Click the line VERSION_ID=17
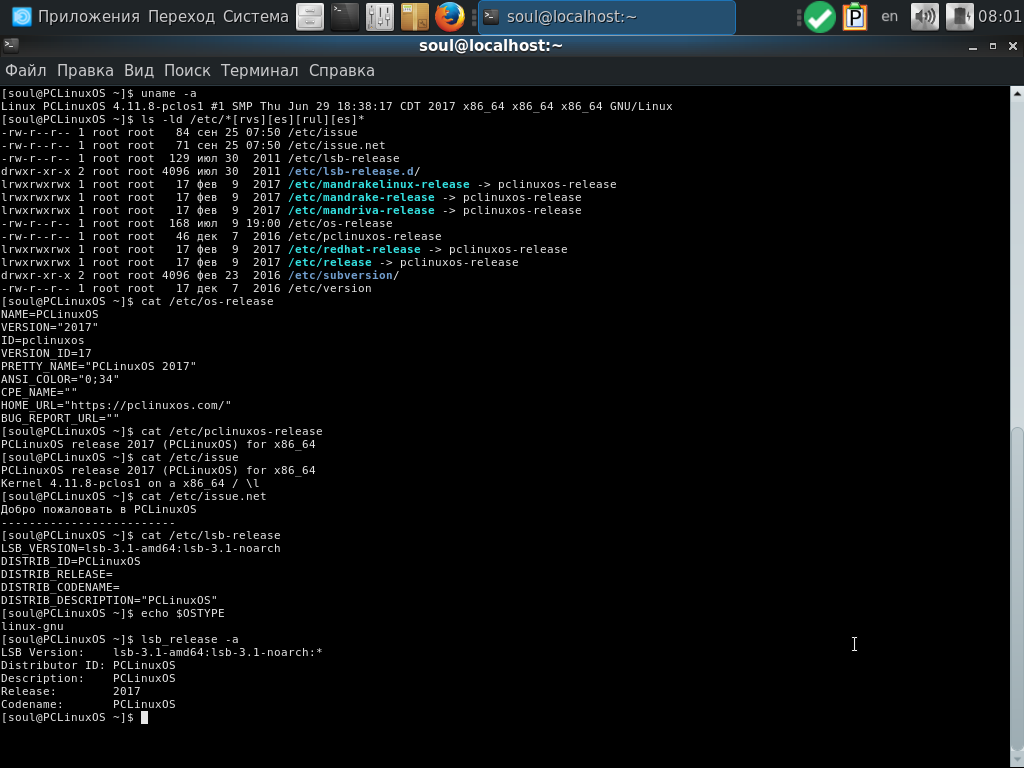This screenshot has width=1024, height=768. (46, 353)
